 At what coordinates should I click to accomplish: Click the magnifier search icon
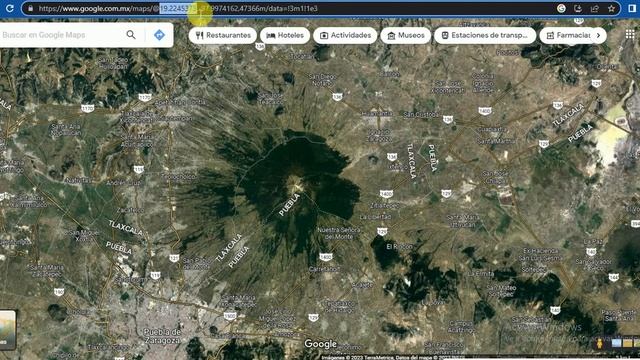(131, 35)
